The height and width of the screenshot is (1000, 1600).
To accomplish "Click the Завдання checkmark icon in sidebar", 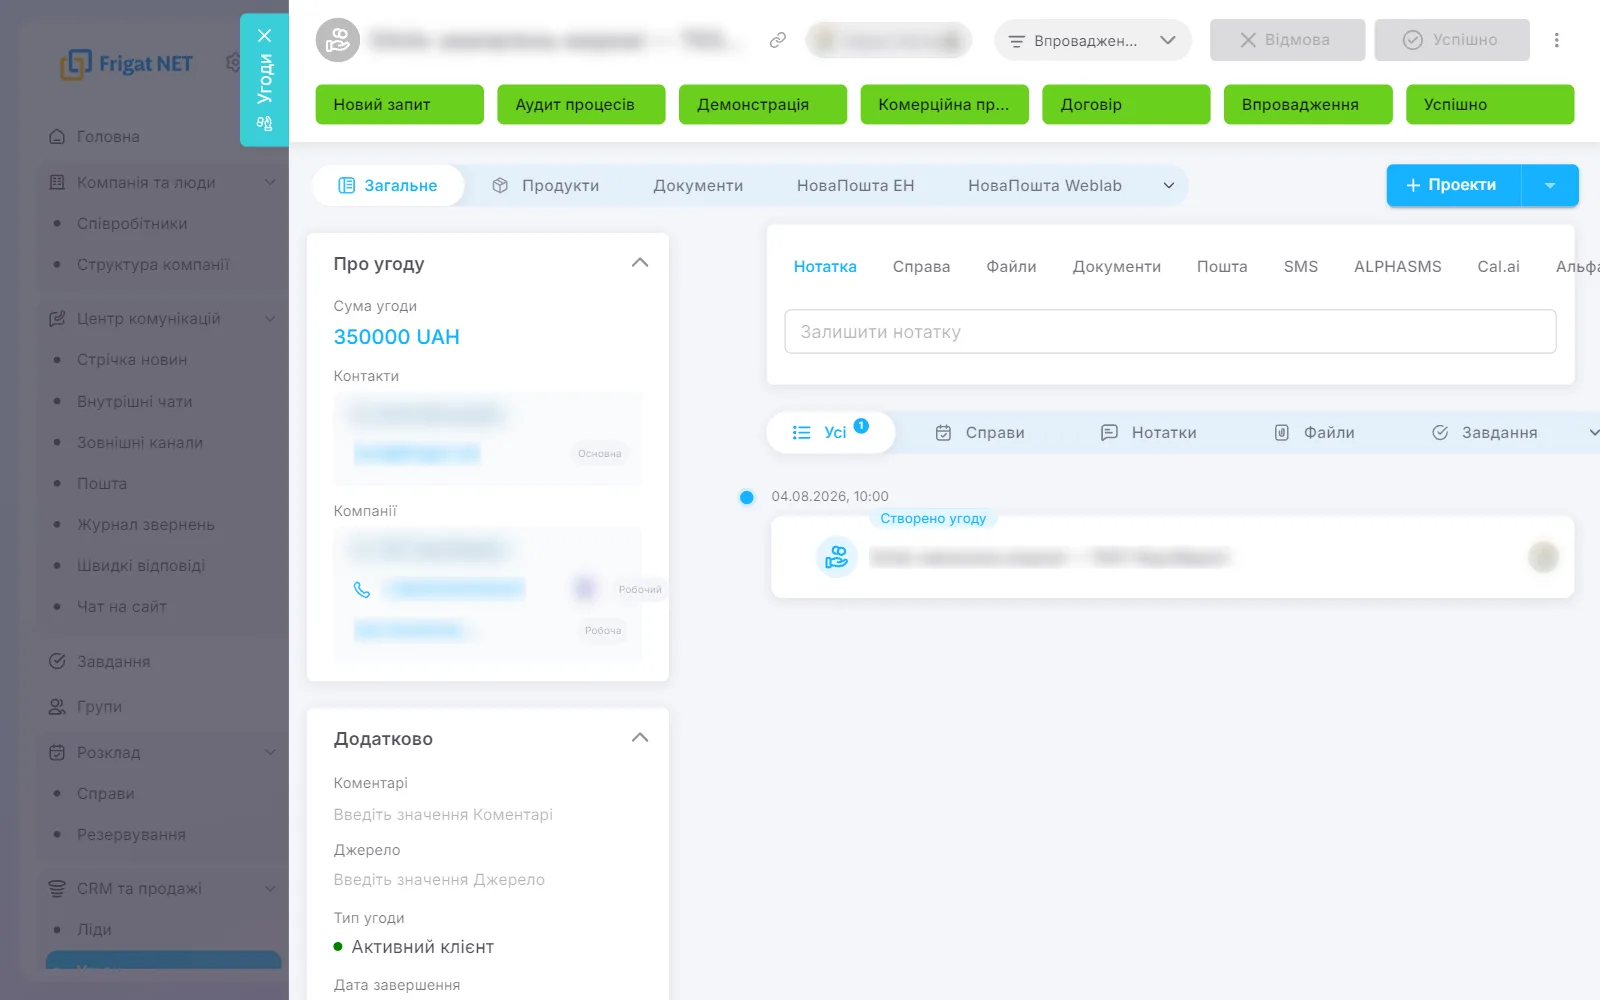I will pos(57,661).
